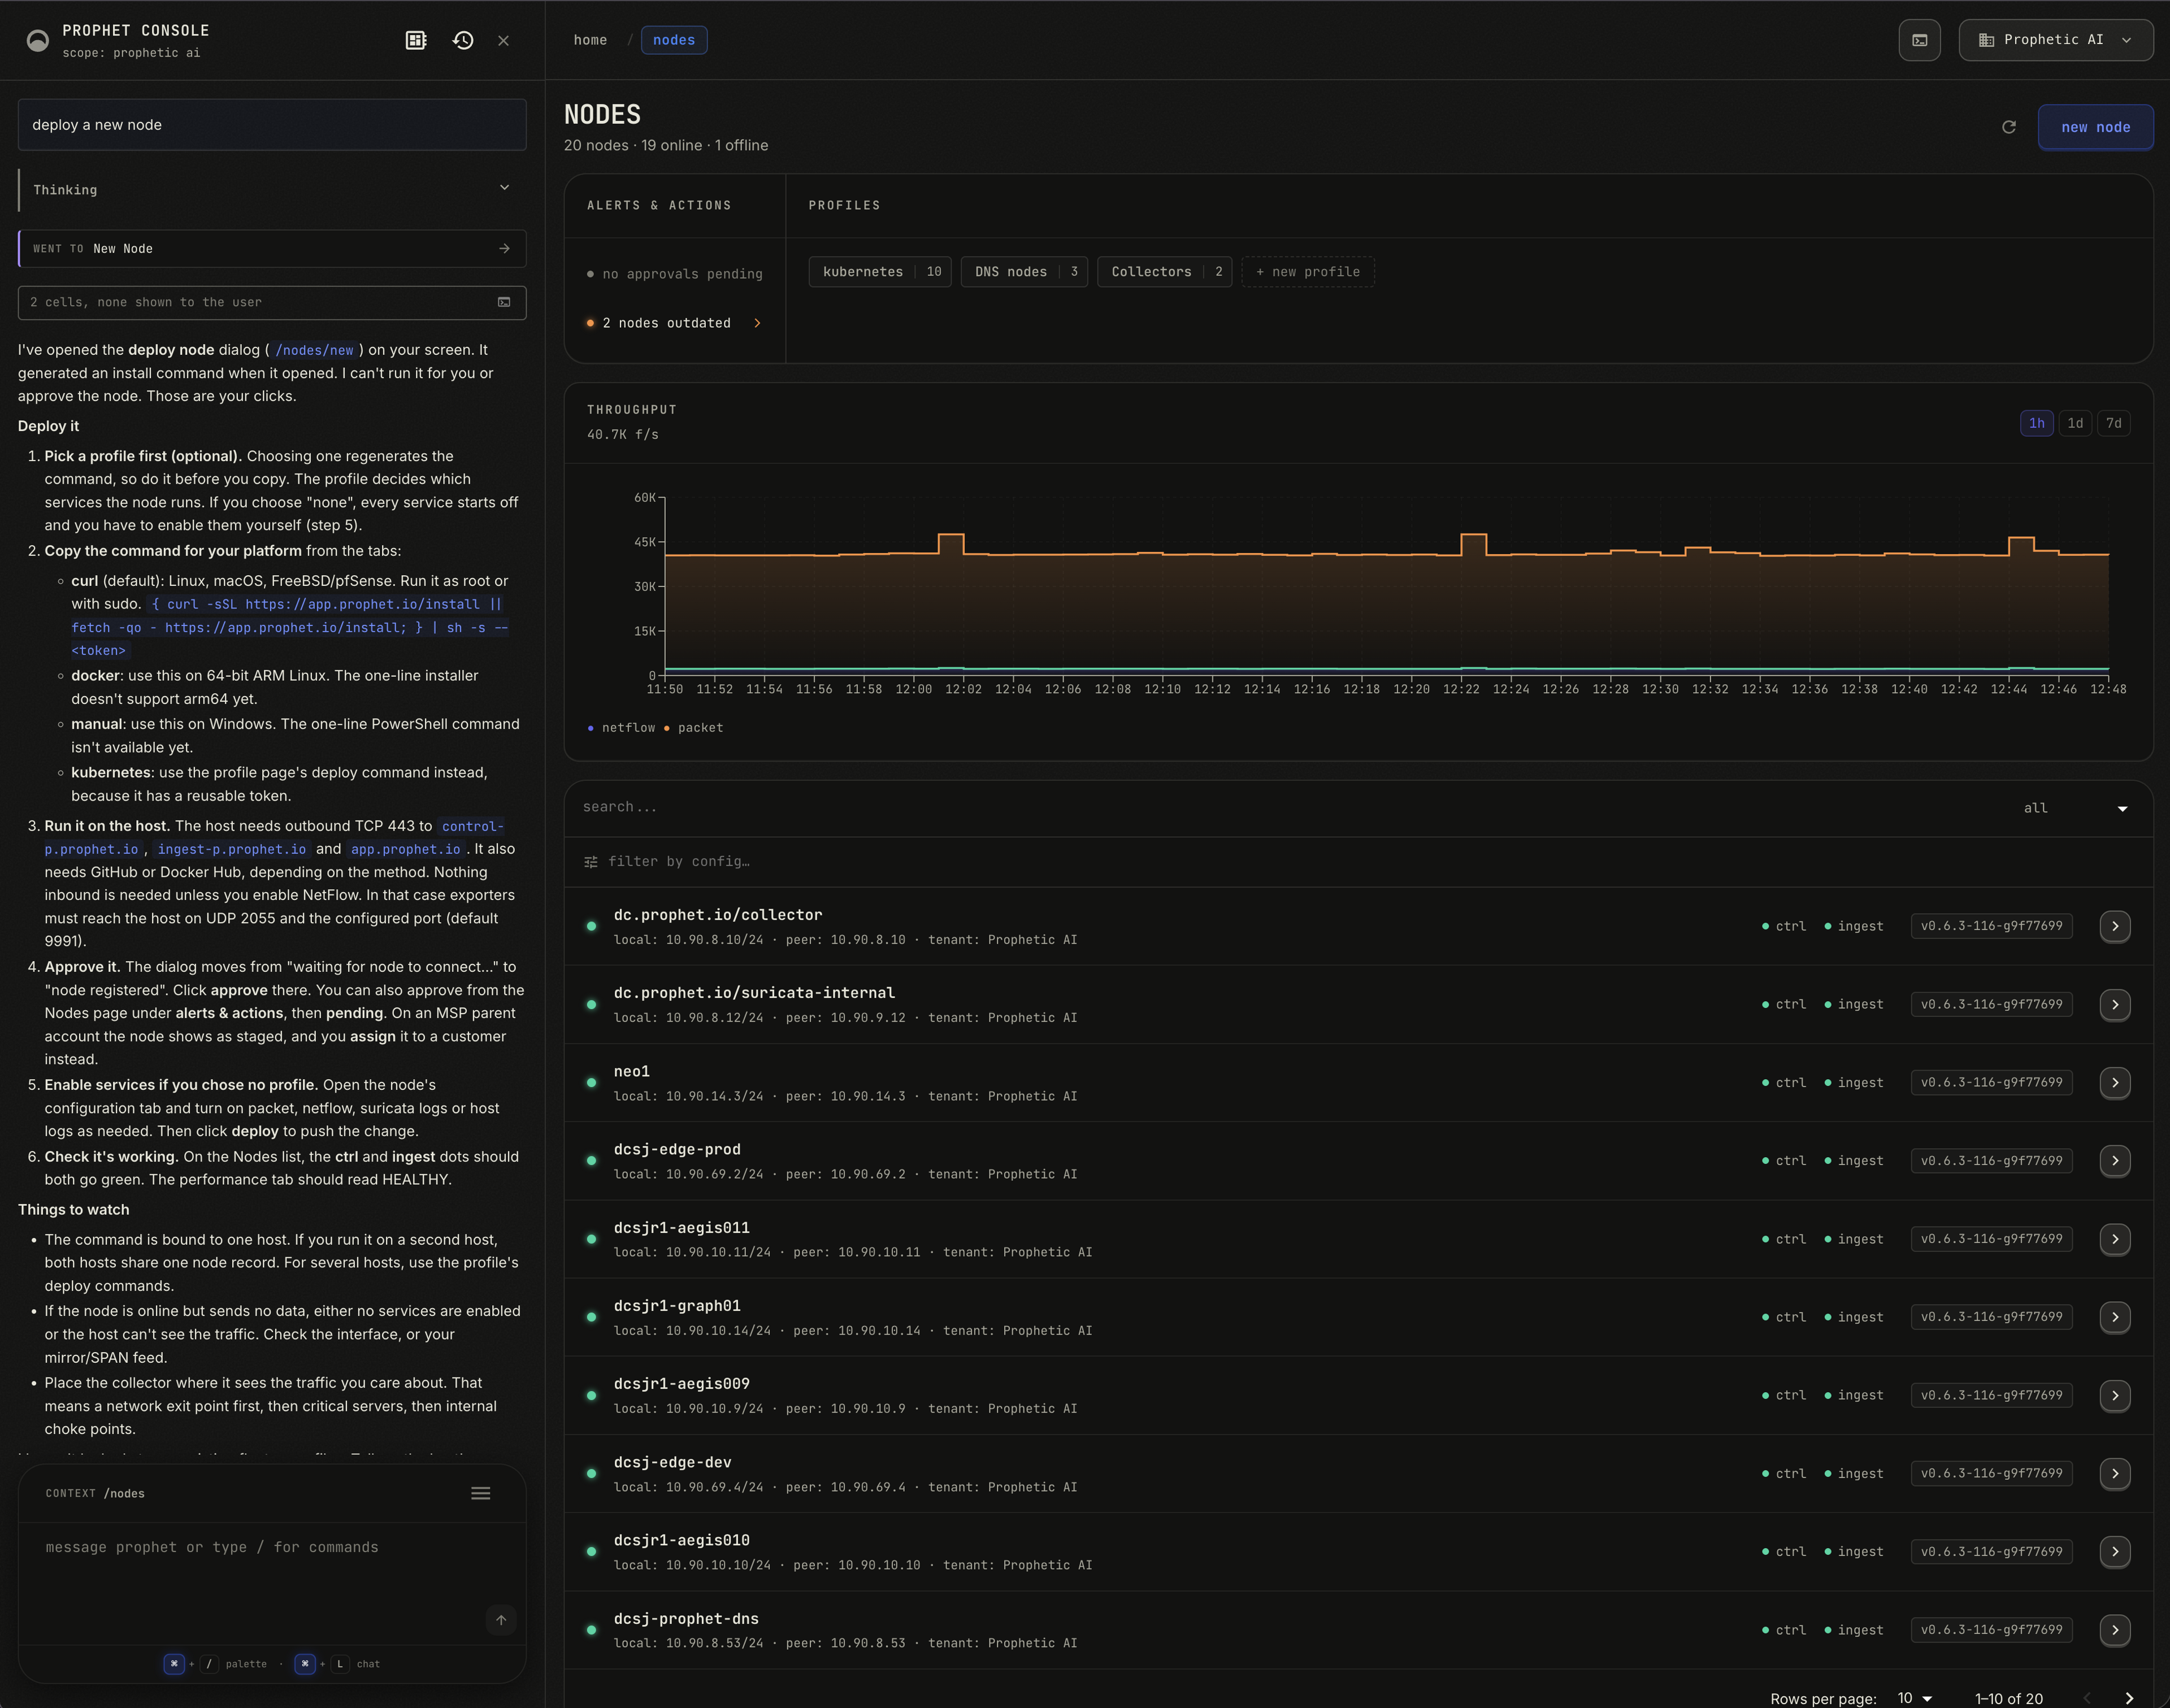Select 7d throughput range
2170x1708 pixels.
point(2113,423)
